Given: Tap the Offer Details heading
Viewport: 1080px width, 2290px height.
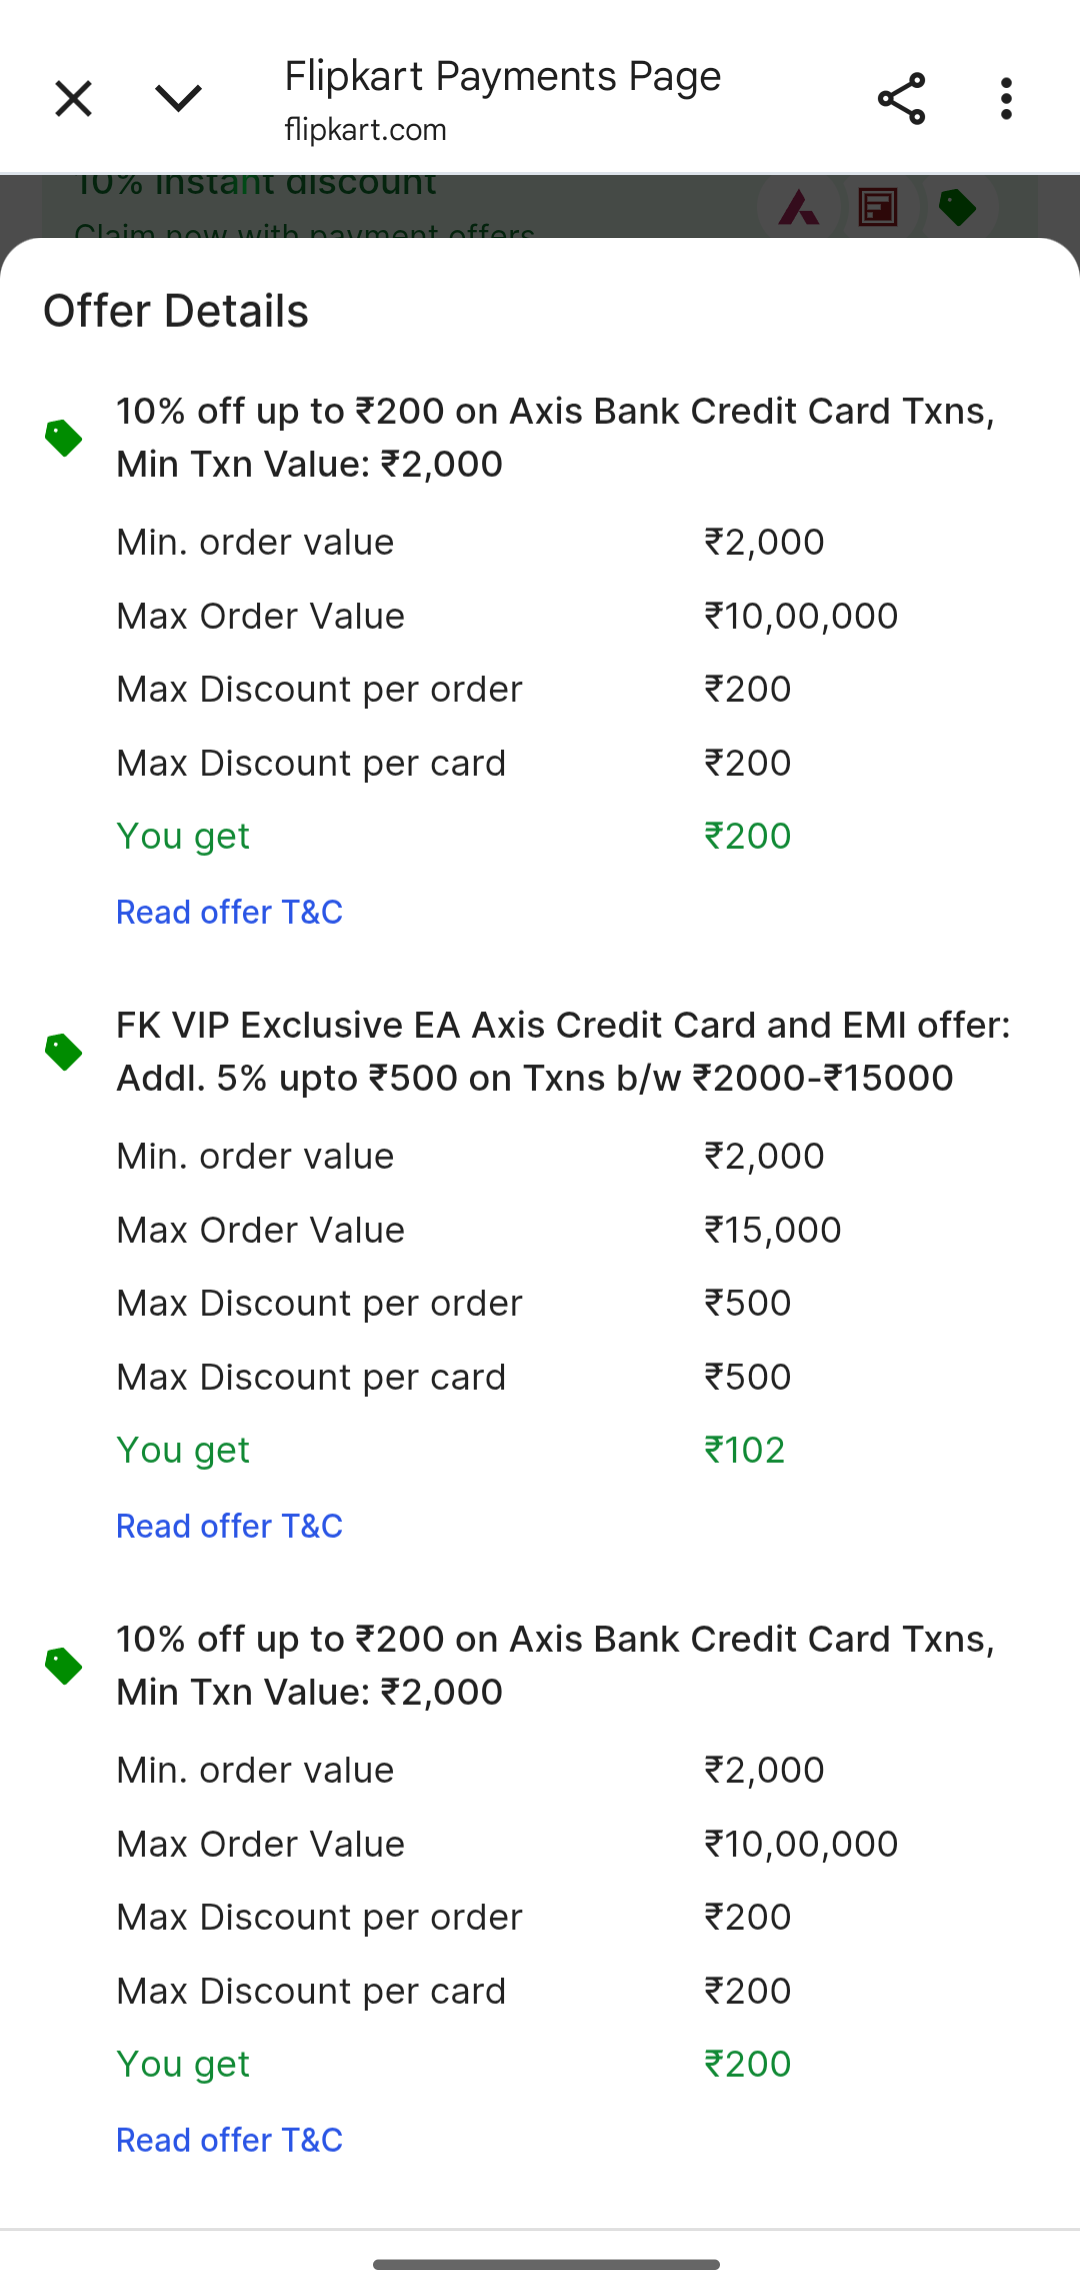Looking at the screenshot, I should coord(176,311).
